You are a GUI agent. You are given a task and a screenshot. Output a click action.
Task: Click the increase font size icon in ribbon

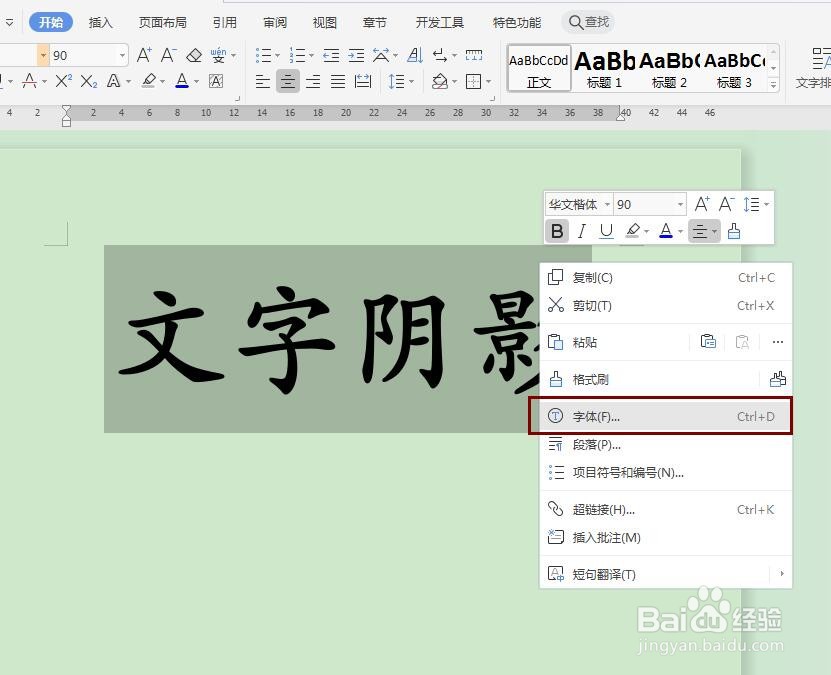point(144,55)
